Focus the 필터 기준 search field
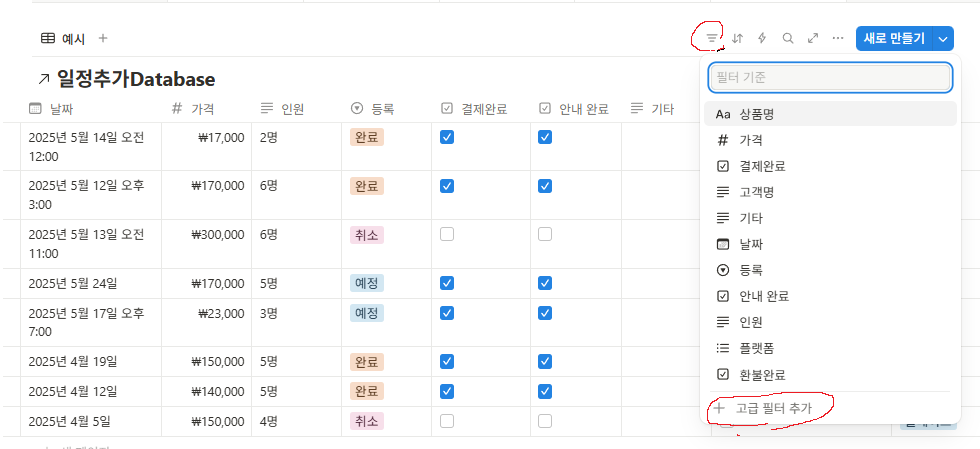The image size is (980, 449). coord(830,78)
